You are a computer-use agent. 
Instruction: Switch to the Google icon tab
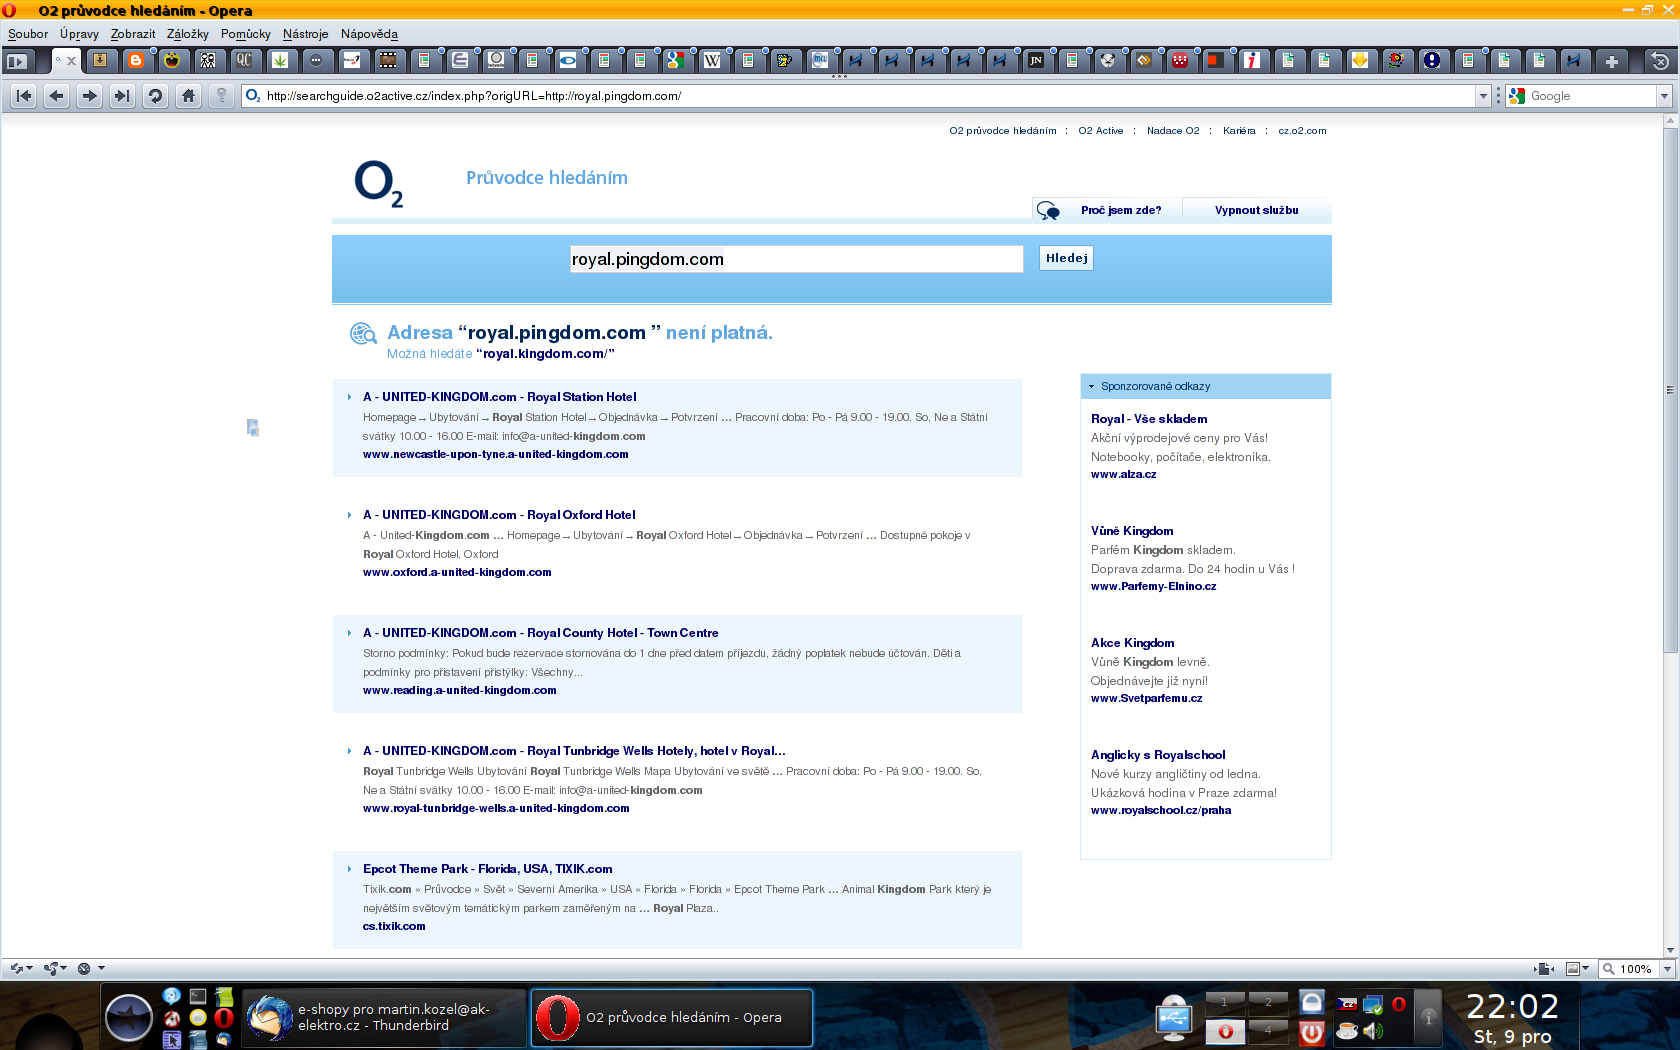tap(676, 61)
